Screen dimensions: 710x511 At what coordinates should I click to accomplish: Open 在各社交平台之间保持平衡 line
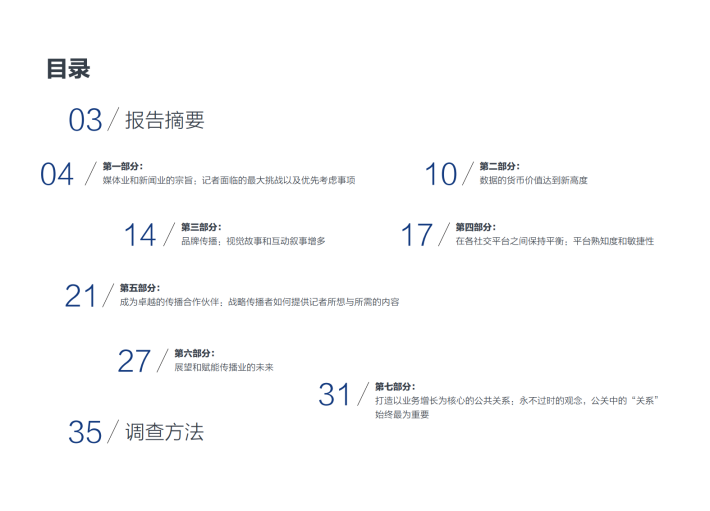[555, 241]
